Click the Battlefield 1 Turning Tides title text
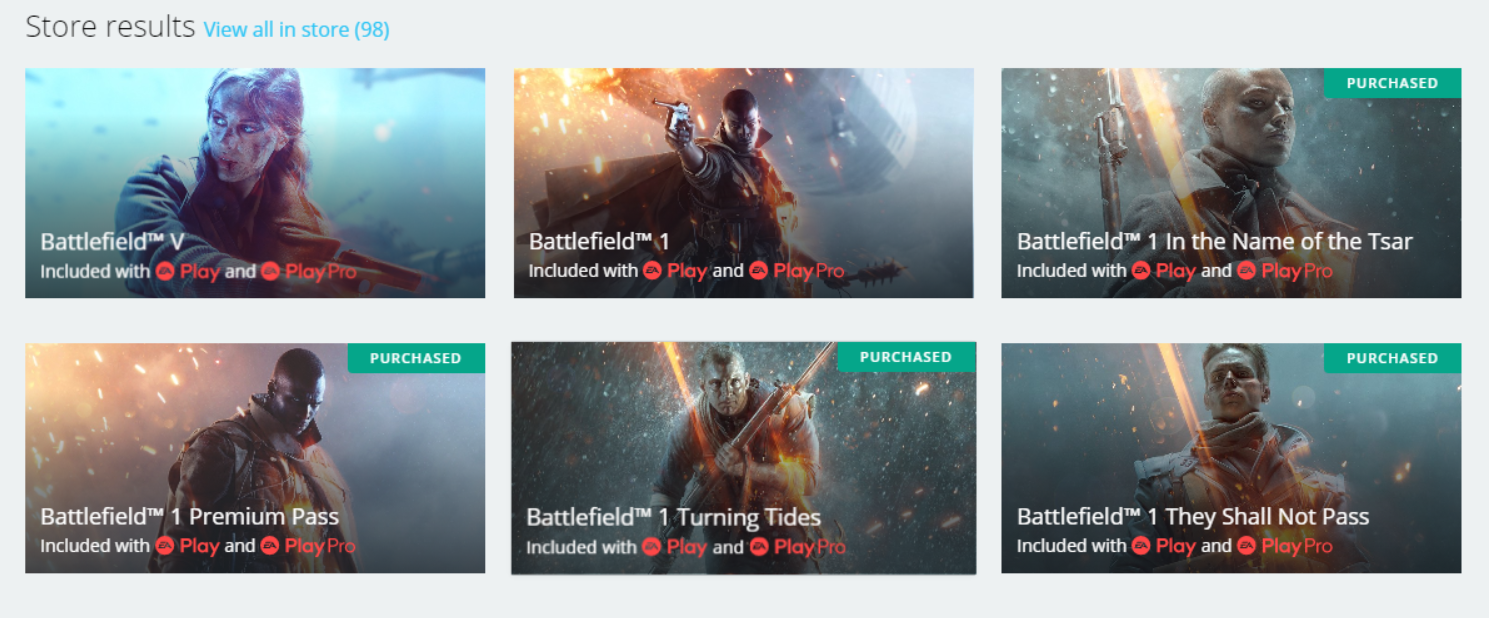The width and height of the screenshot is (1489, 618). point(674,517)
